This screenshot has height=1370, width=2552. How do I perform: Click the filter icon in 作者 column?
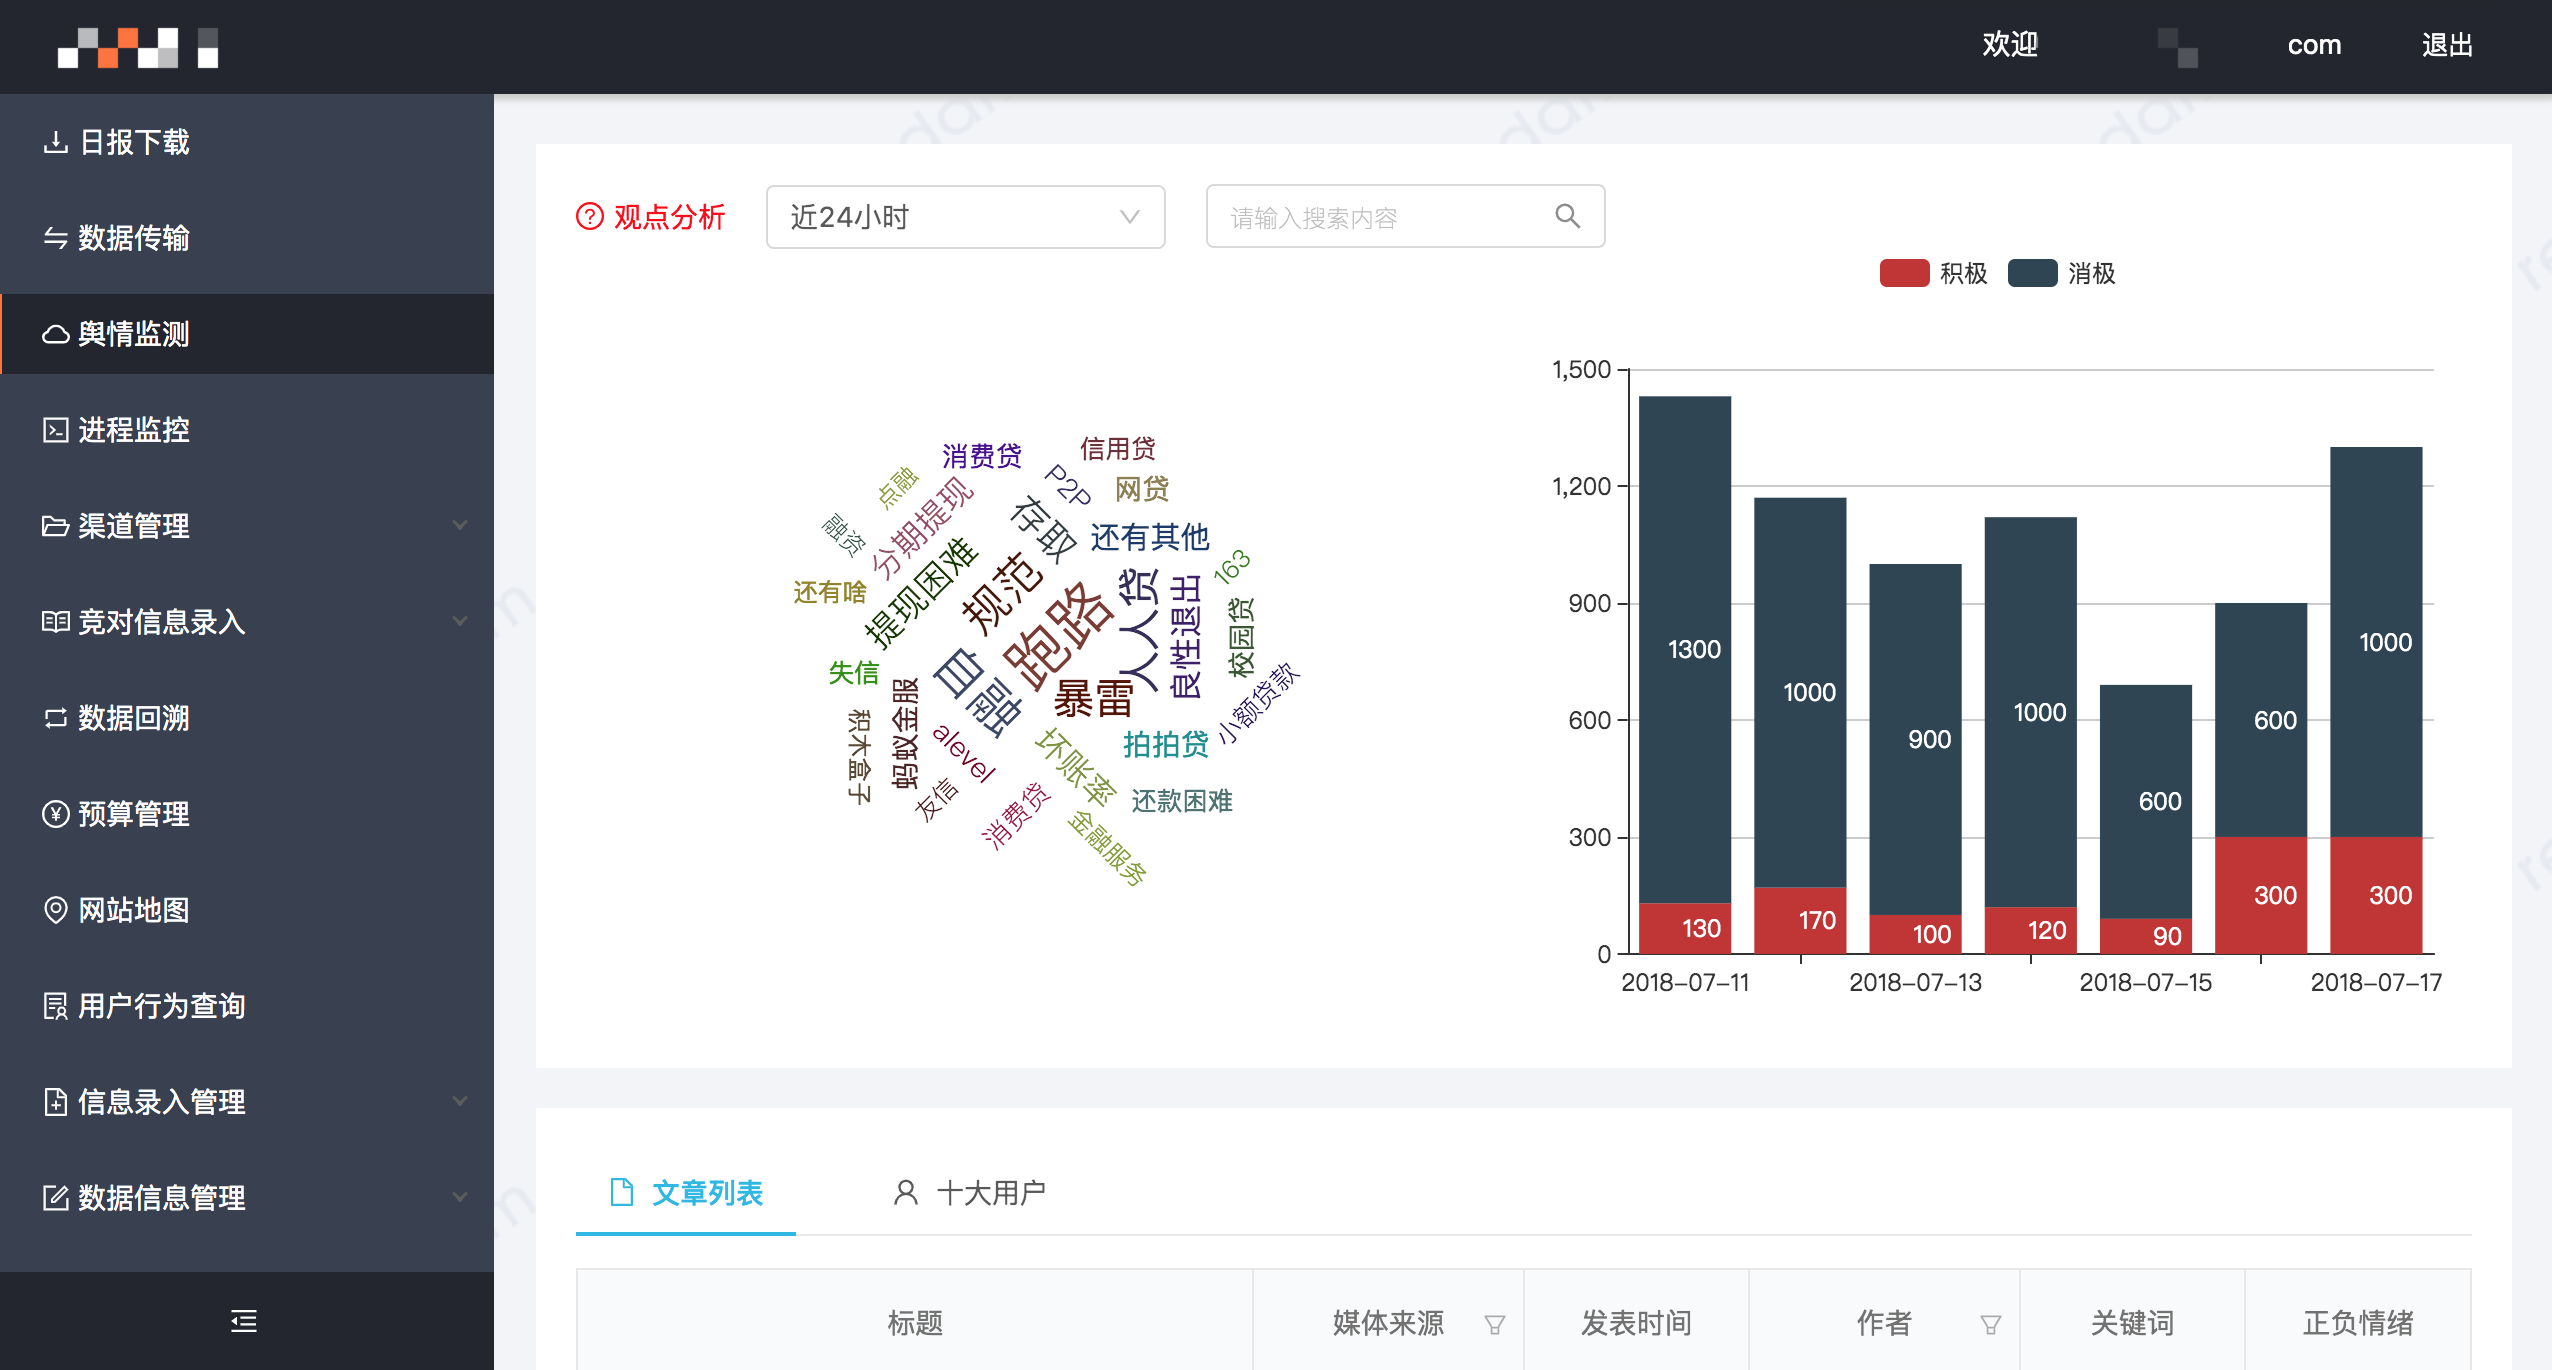pos(1991,1325)
